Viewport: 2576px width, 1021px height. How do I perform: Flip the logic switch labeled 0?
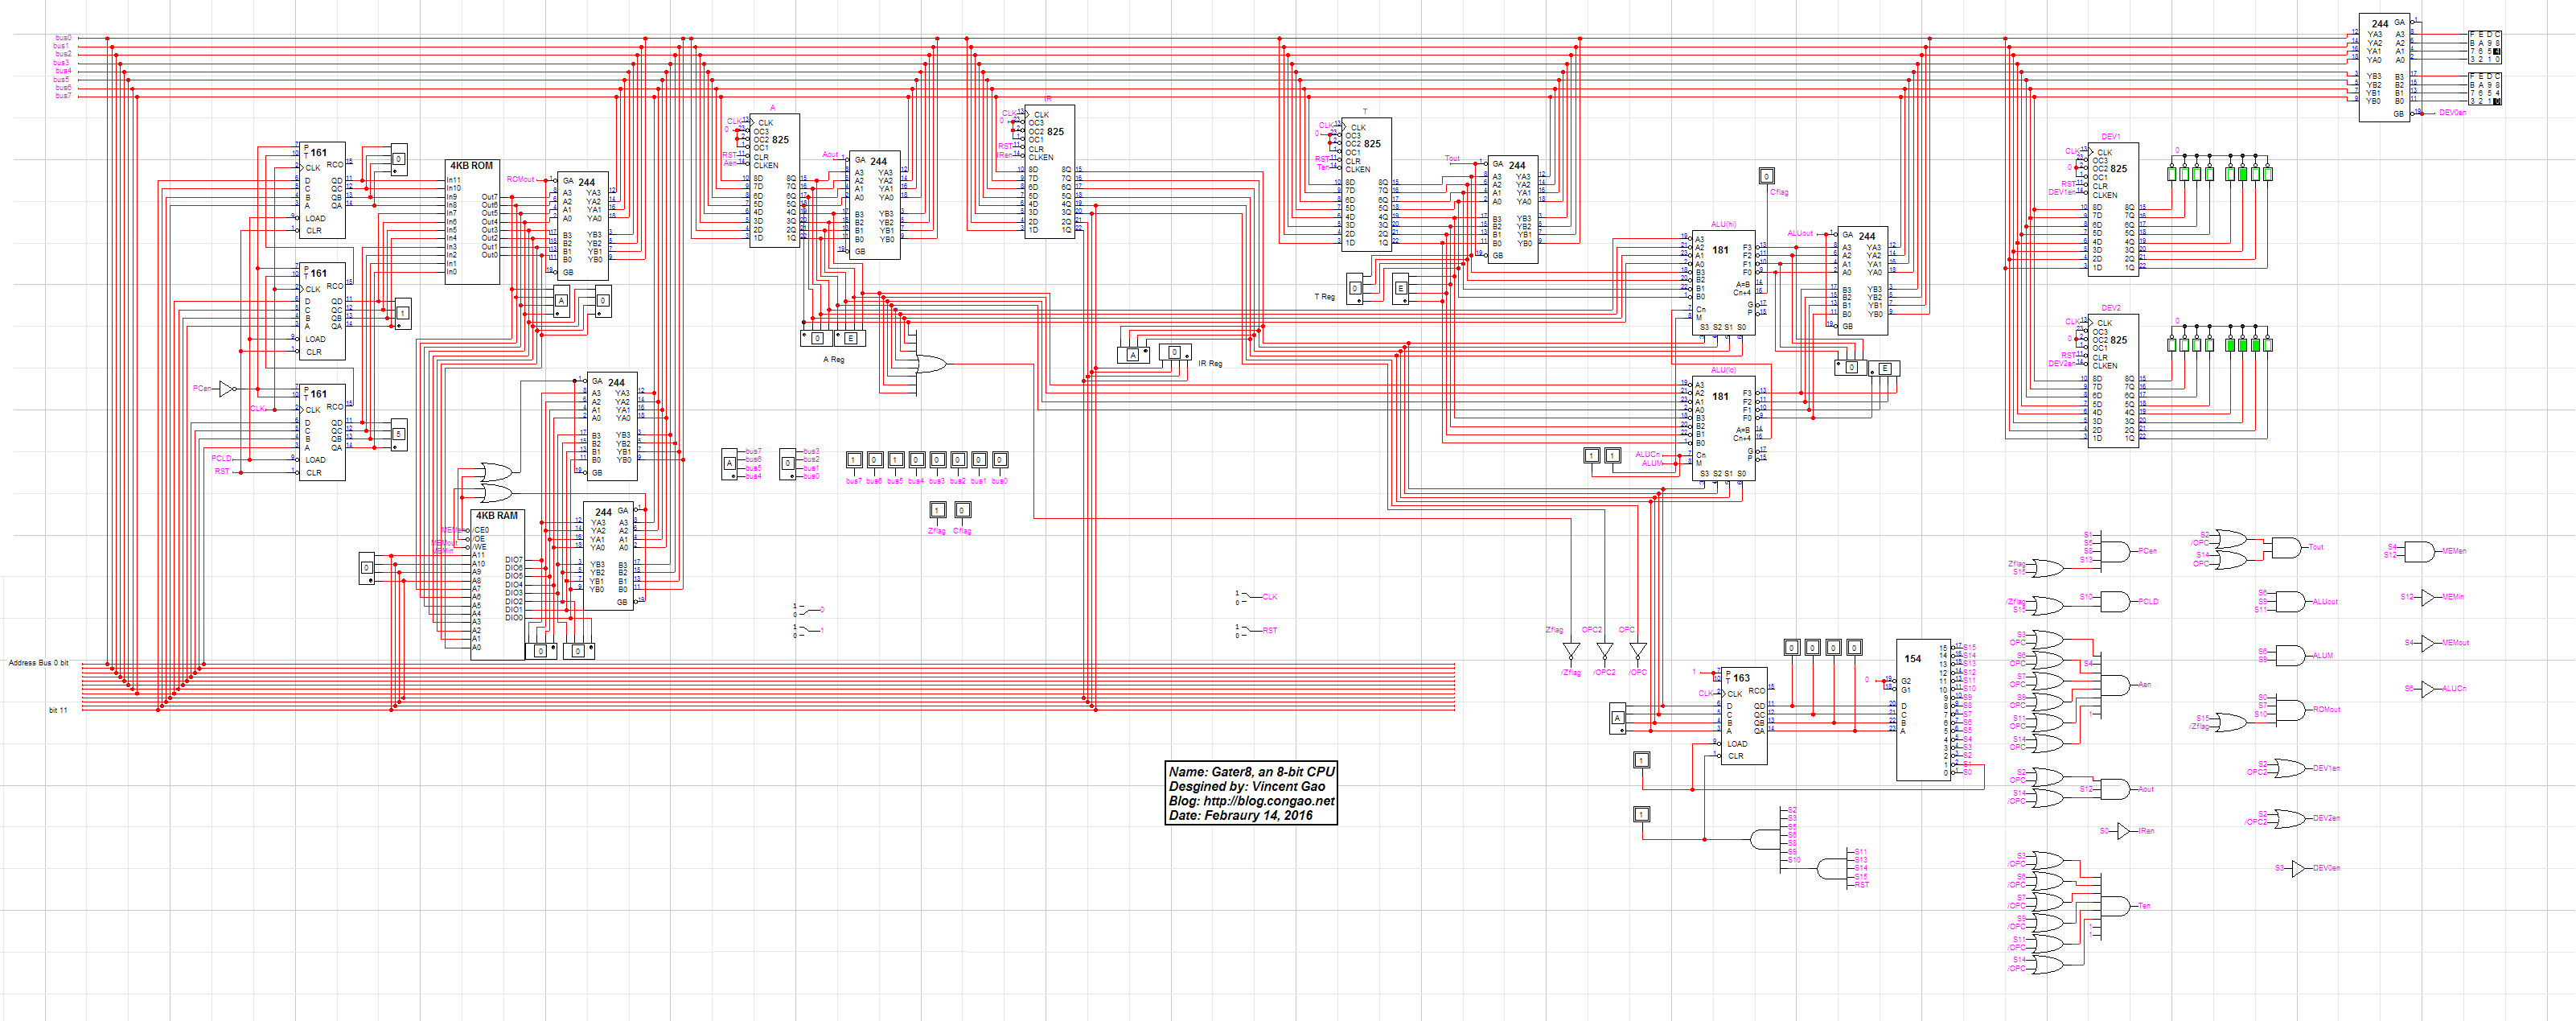point(806,609)
